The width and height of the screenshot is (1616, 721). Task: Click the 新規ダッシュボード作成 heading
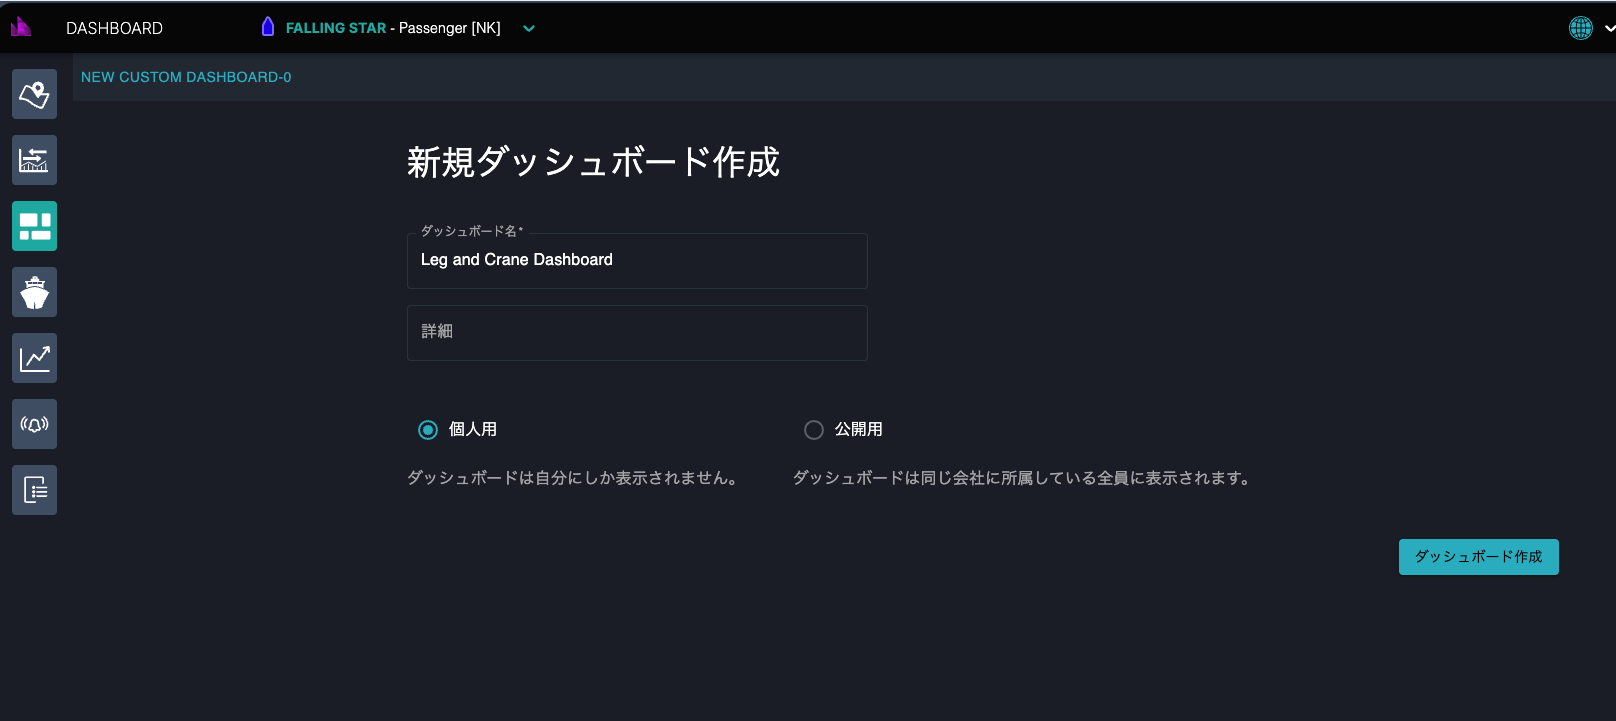point(593,162)
